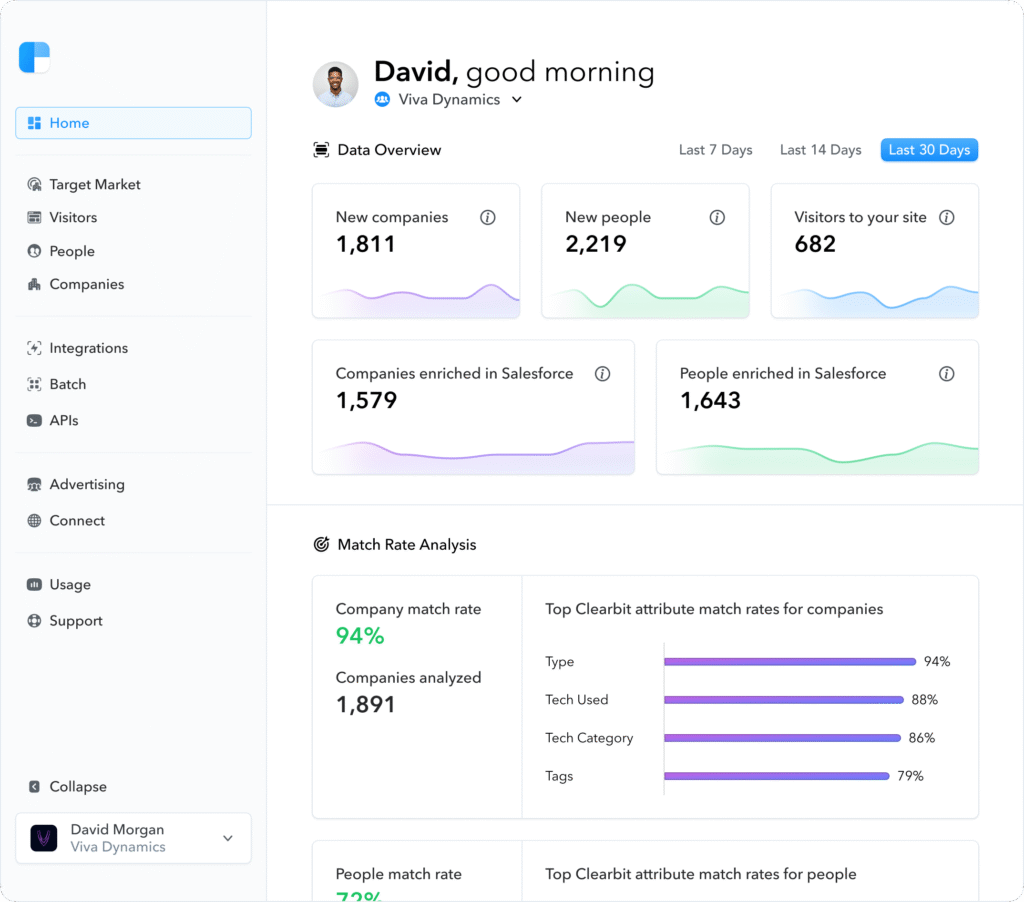Select the Companies sidebar icon

pyautogui.click(x=33, y=284)
